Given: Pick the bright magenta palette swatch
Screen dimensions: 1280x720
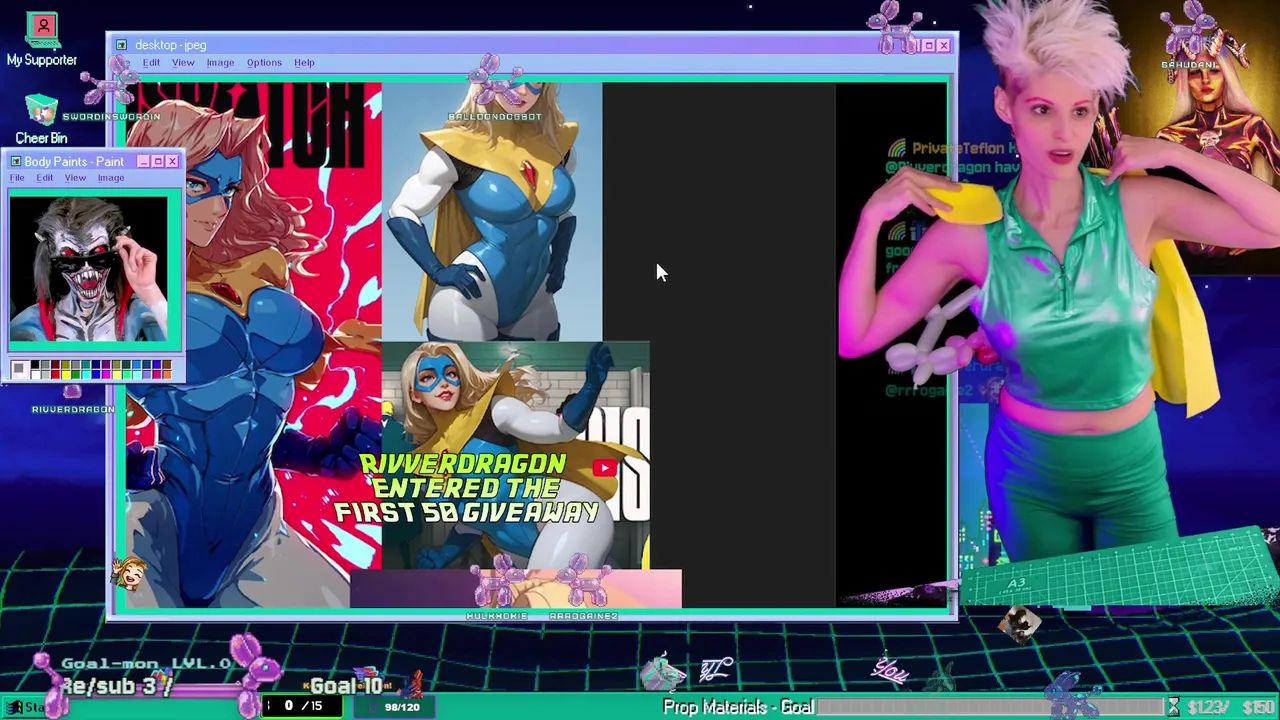Looking at the screenshot, I should tap(106, 375).
